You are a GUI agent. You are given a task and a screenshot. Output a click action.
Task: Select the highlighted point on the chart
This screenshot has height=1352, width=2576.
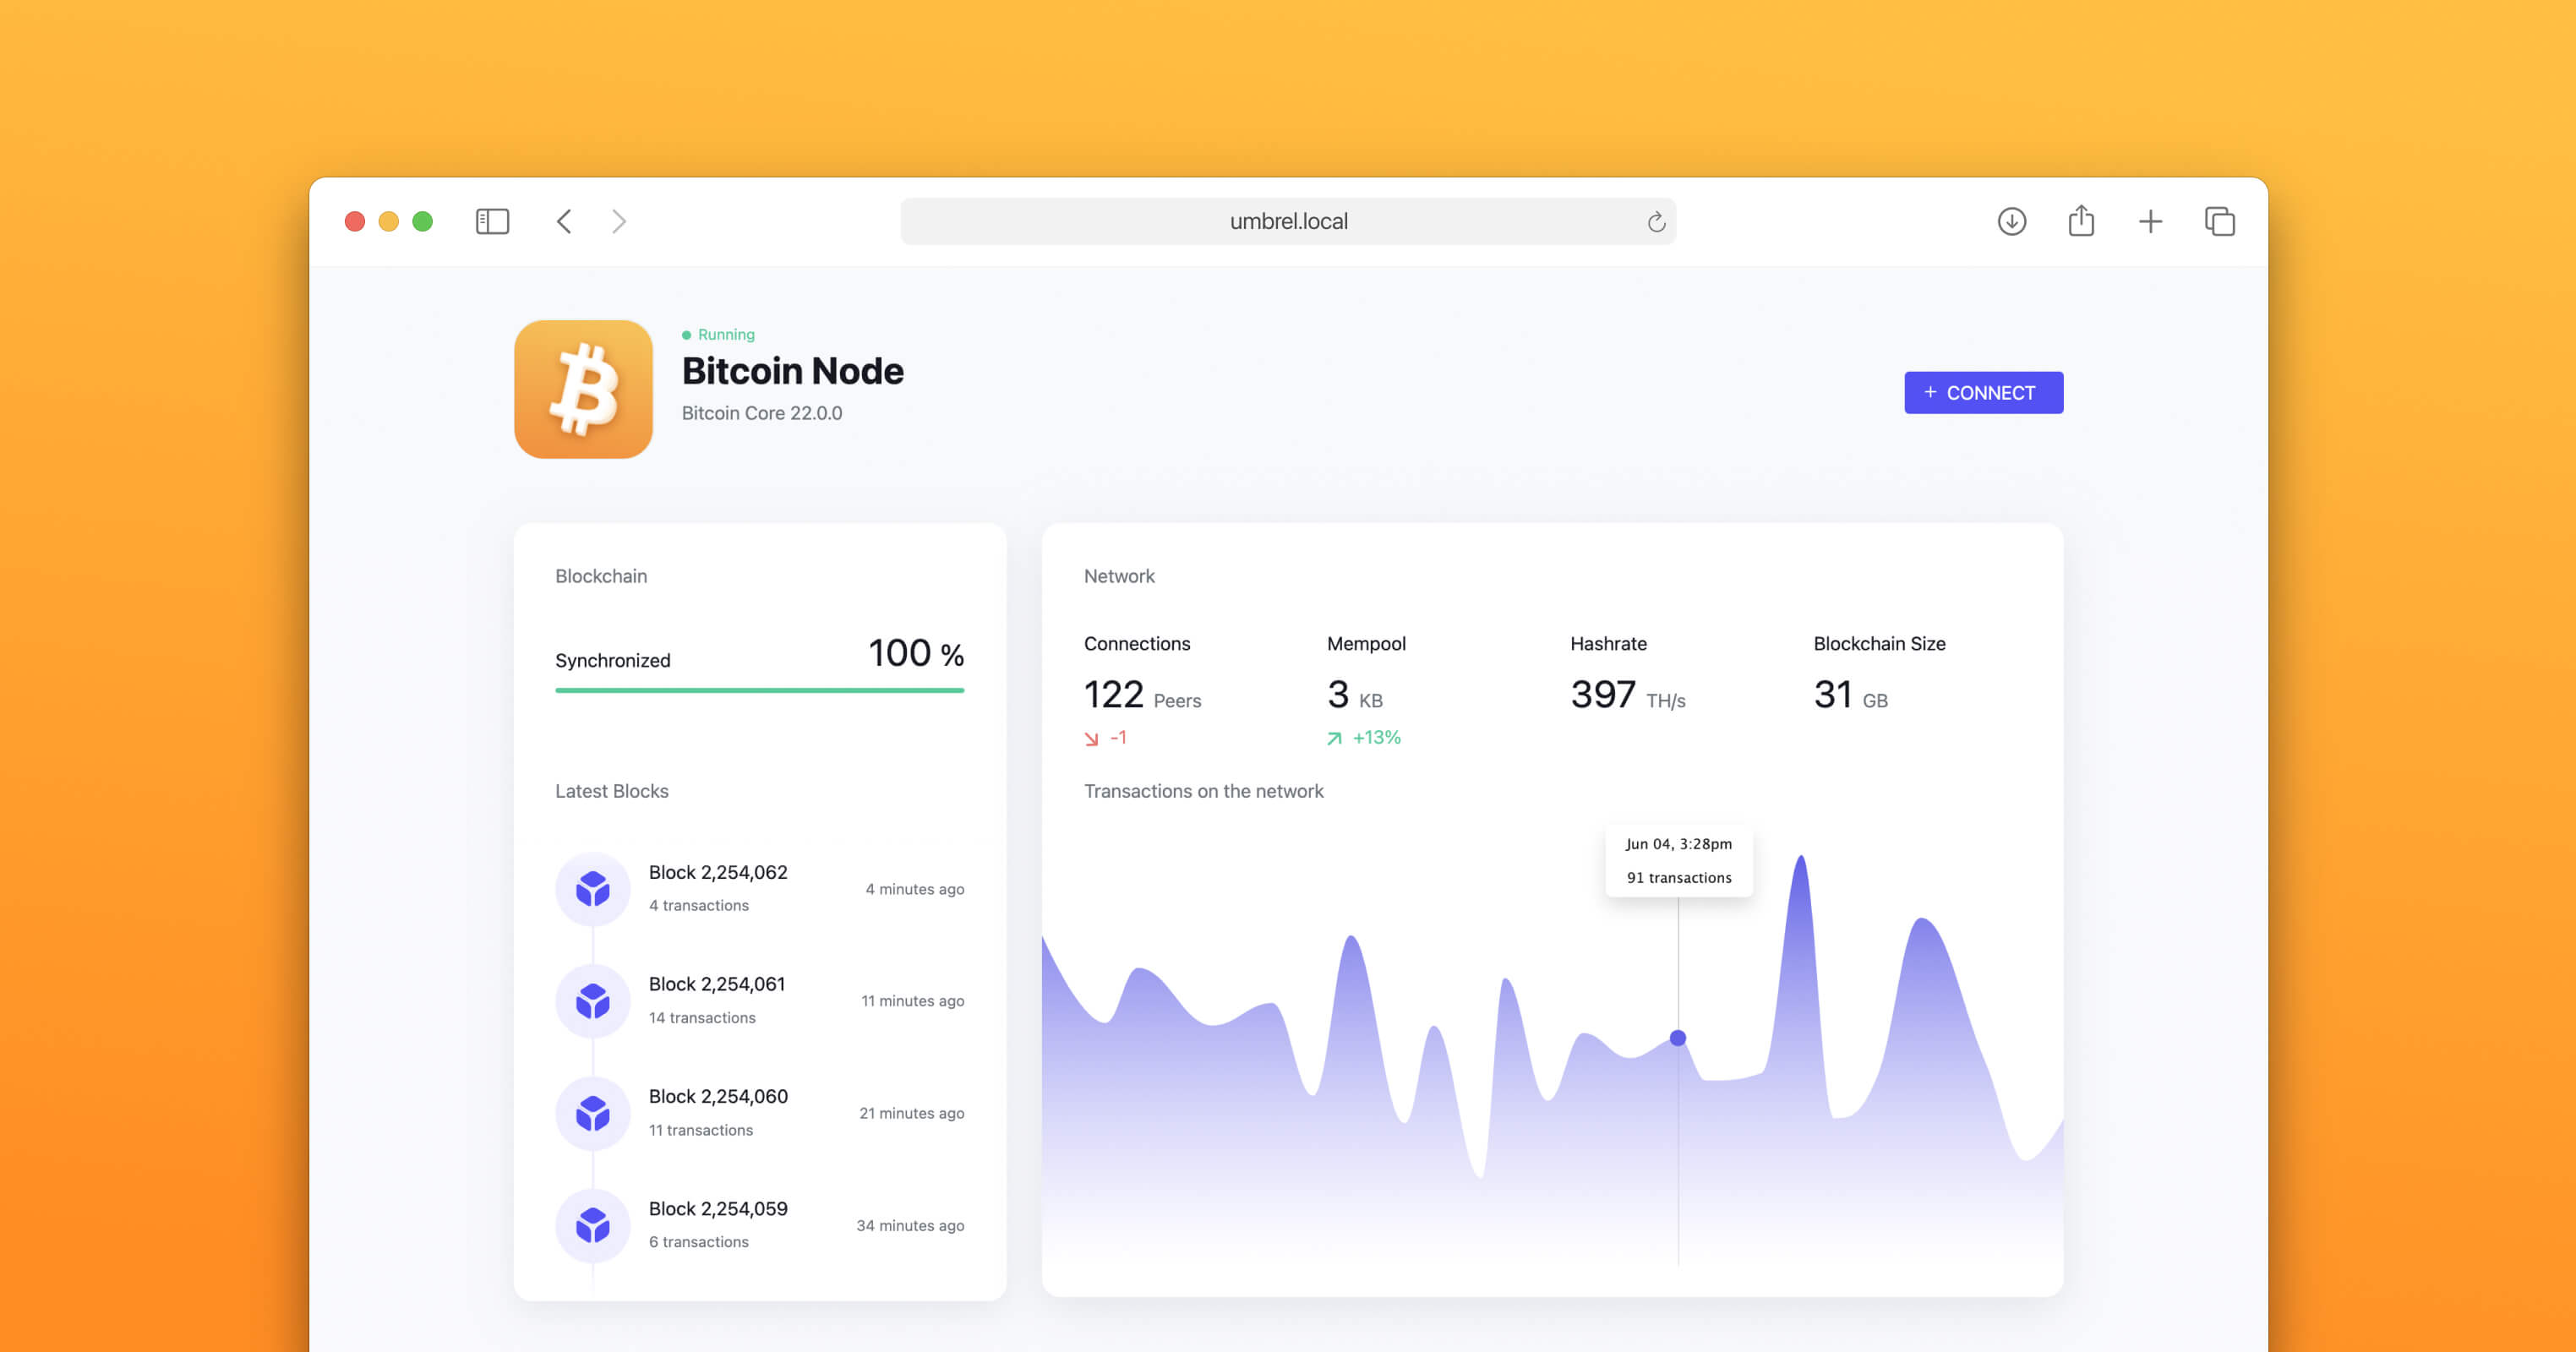(1678, 1038)
